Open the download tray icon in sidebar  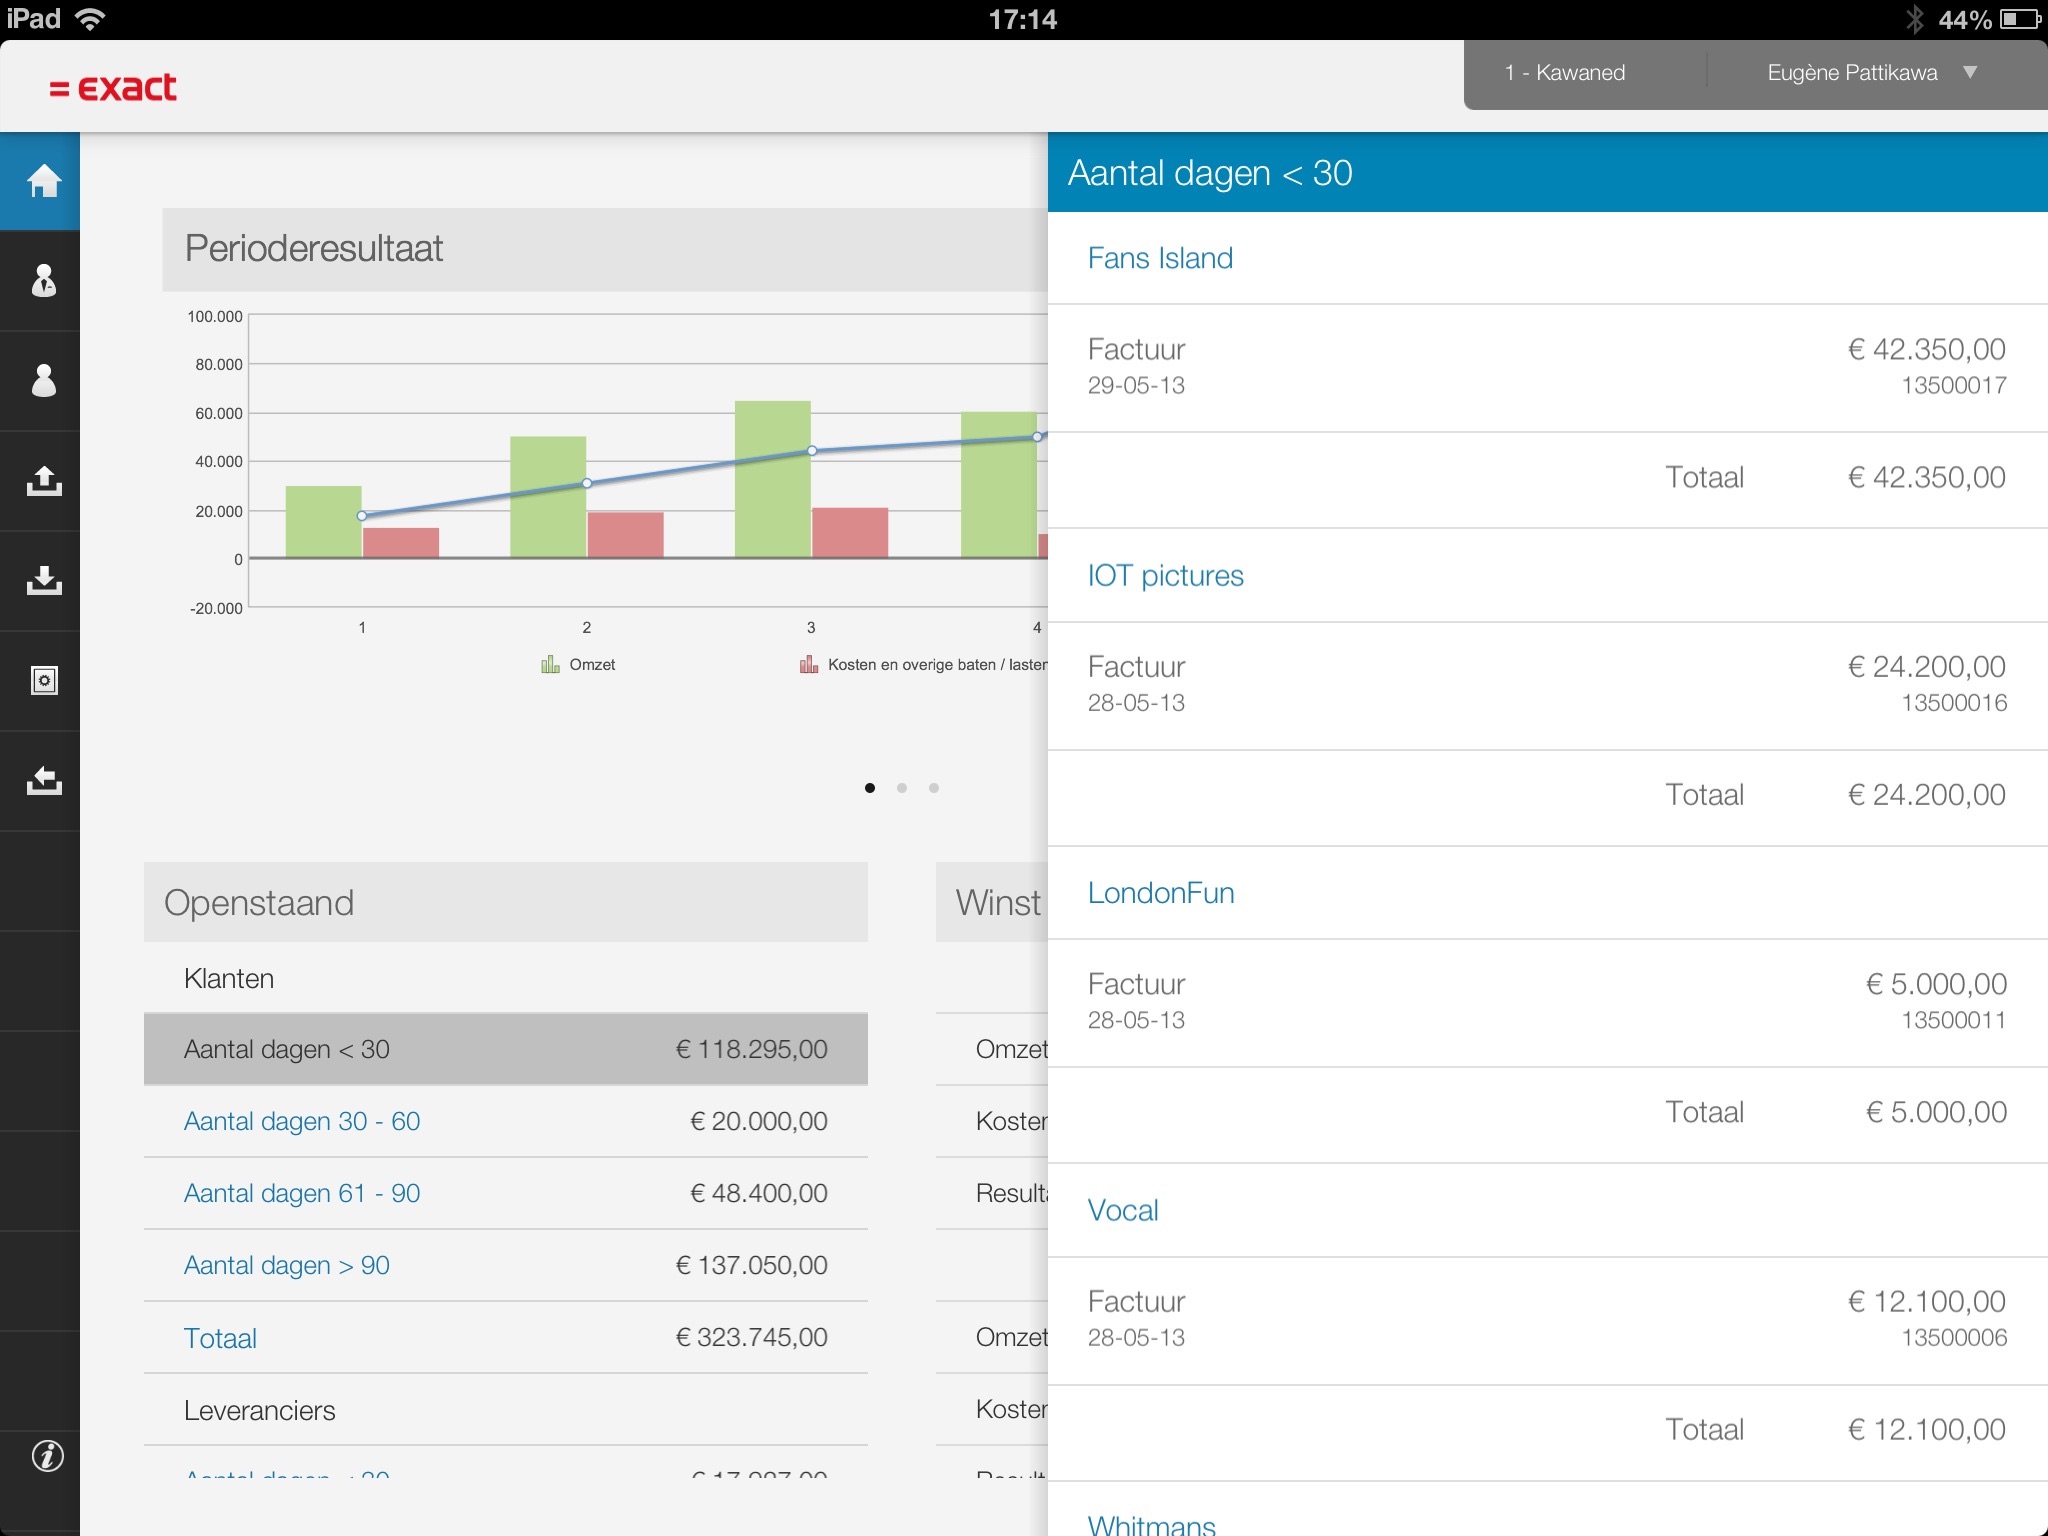click(43, 581)
